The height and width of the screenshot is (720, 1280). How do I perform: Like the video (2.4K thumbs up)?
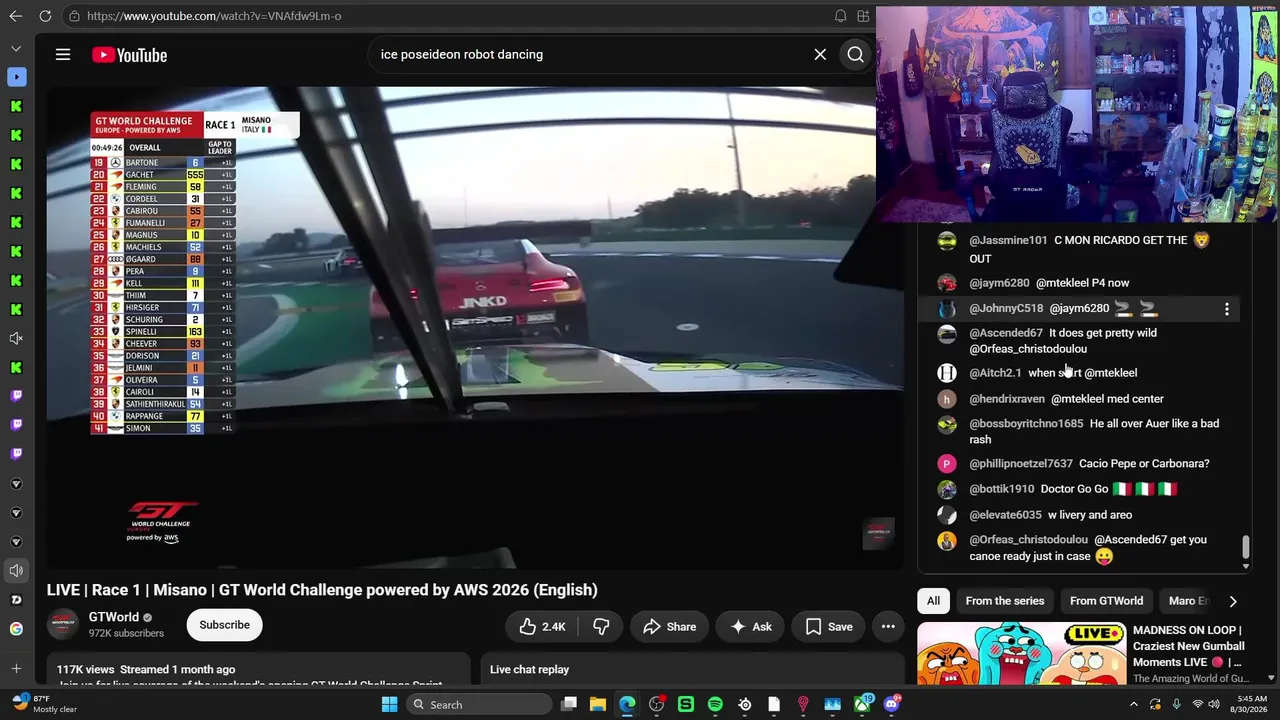(541, 627)
